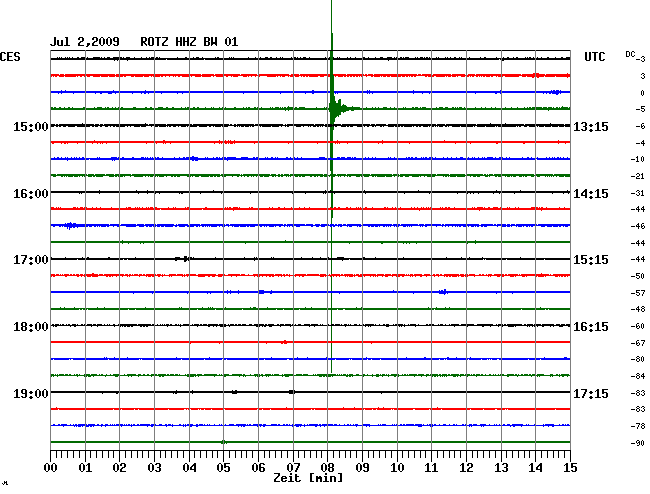Click minute tick label '01' on axis
Viewport: 650px width, 494px height.
coord(85,467)
